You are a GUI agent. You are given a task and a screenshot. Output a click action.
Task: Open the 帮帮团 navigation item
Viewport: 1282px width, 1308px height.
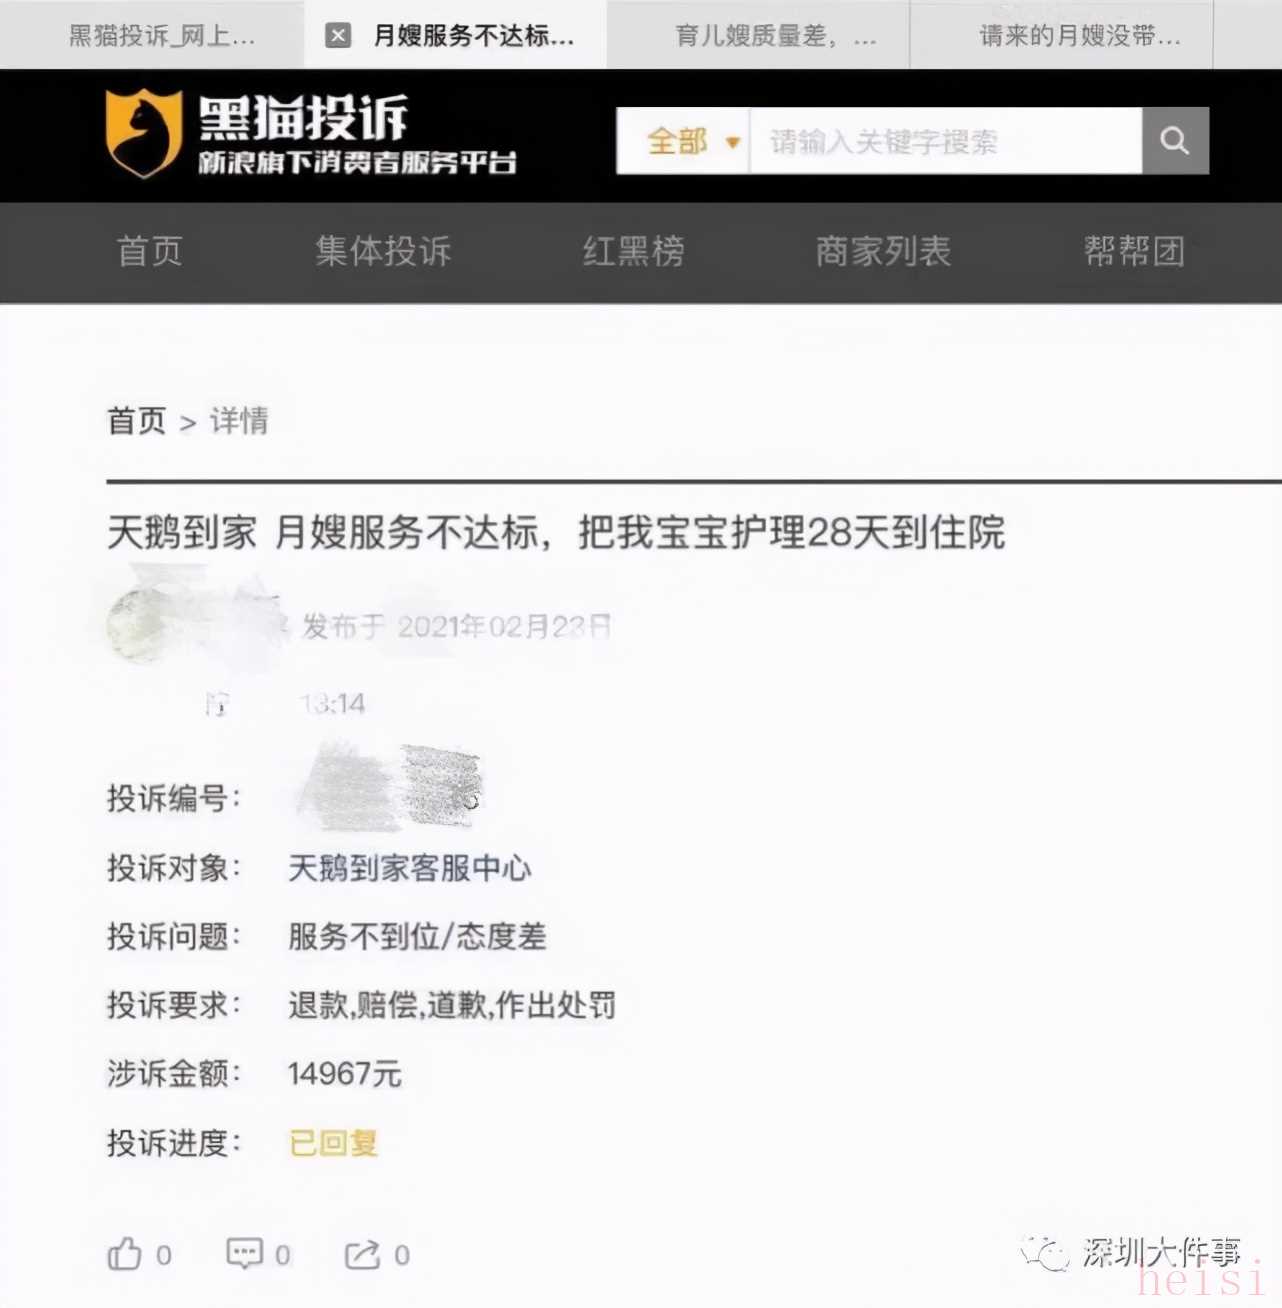1134,251
